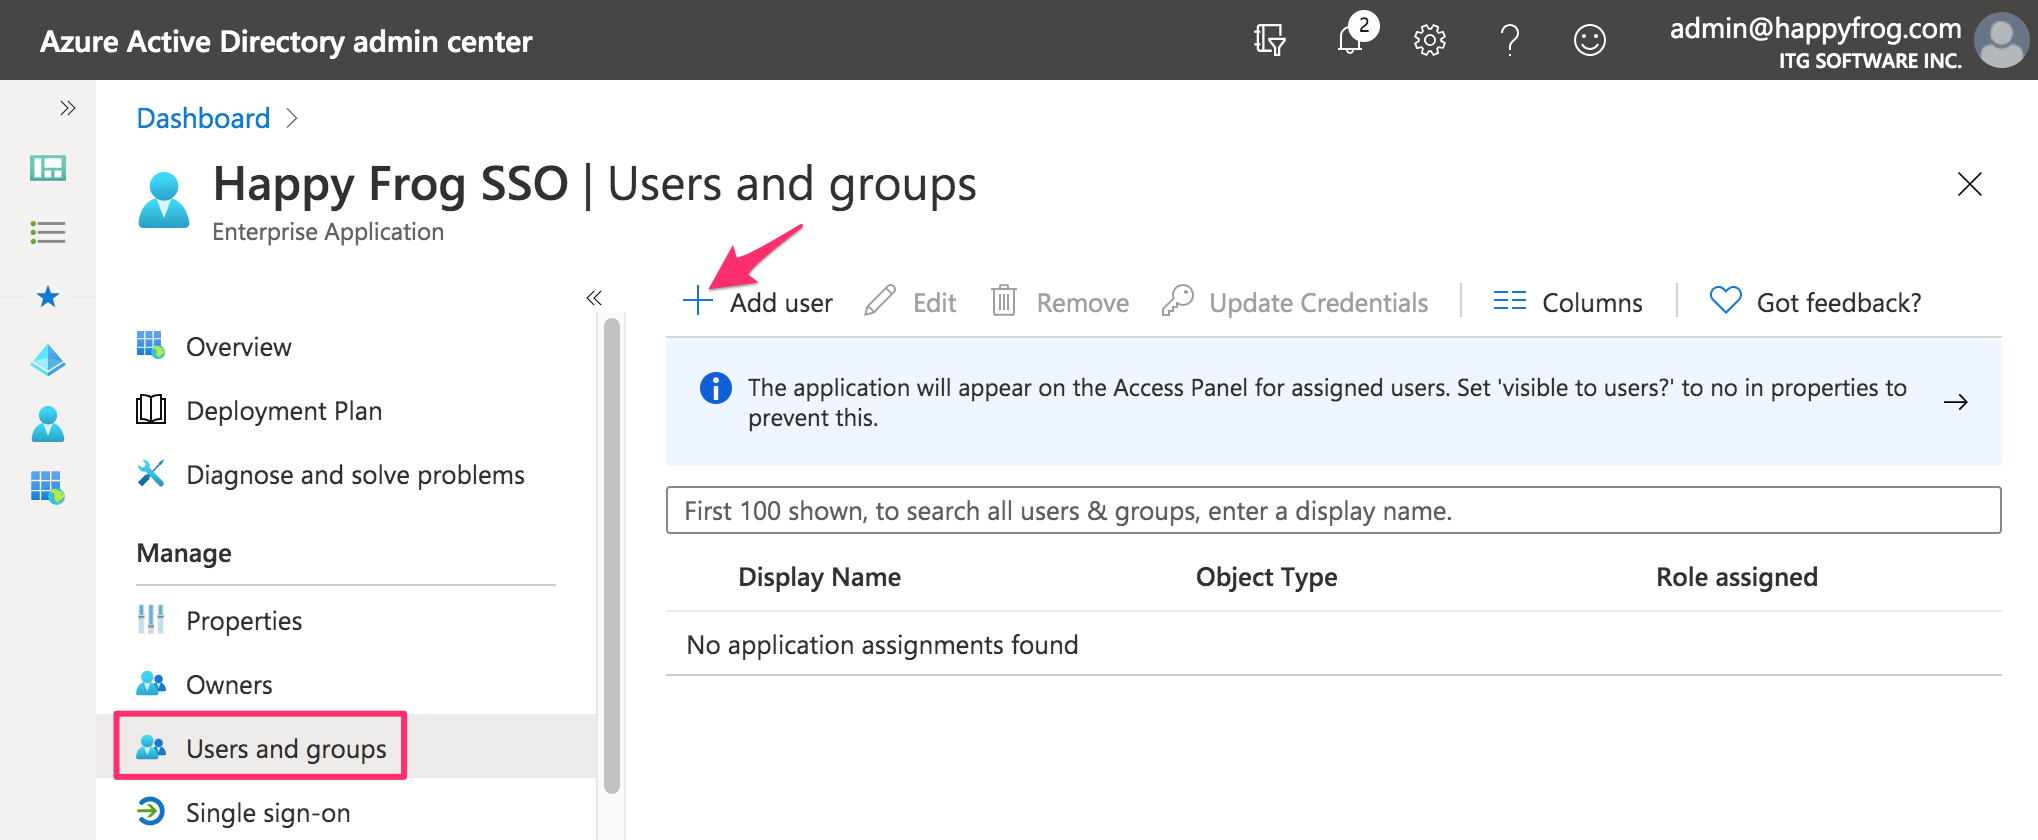Open Enterprise applications grid icon in rail

tap(48, 488)
